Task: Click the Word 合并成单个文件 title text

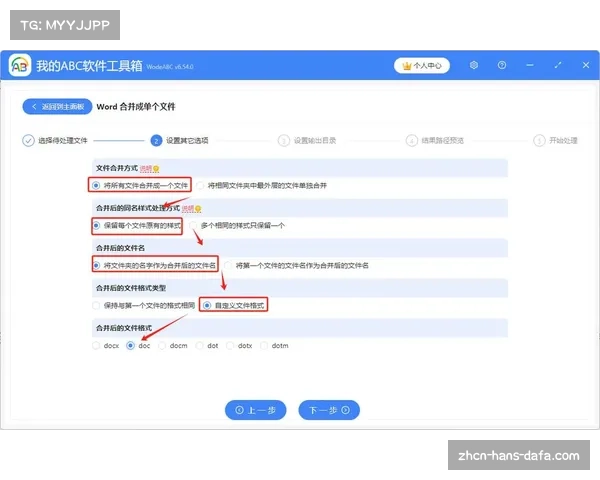Action: coord(136,107)
